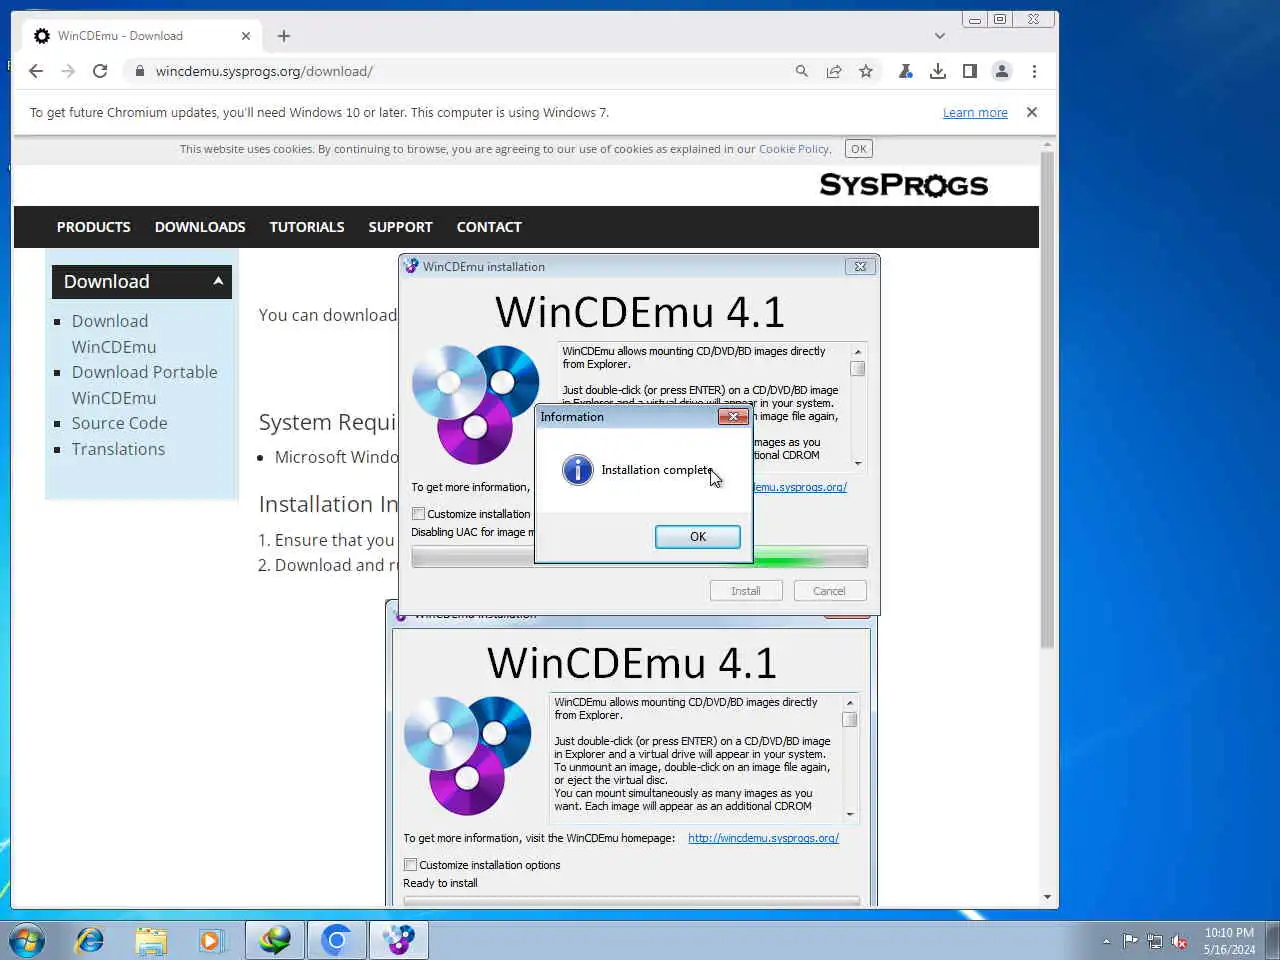Viewport: 1280px width, 960px height.
Task: Tick Customize installation options in background installer image
Action: (410, 865)
